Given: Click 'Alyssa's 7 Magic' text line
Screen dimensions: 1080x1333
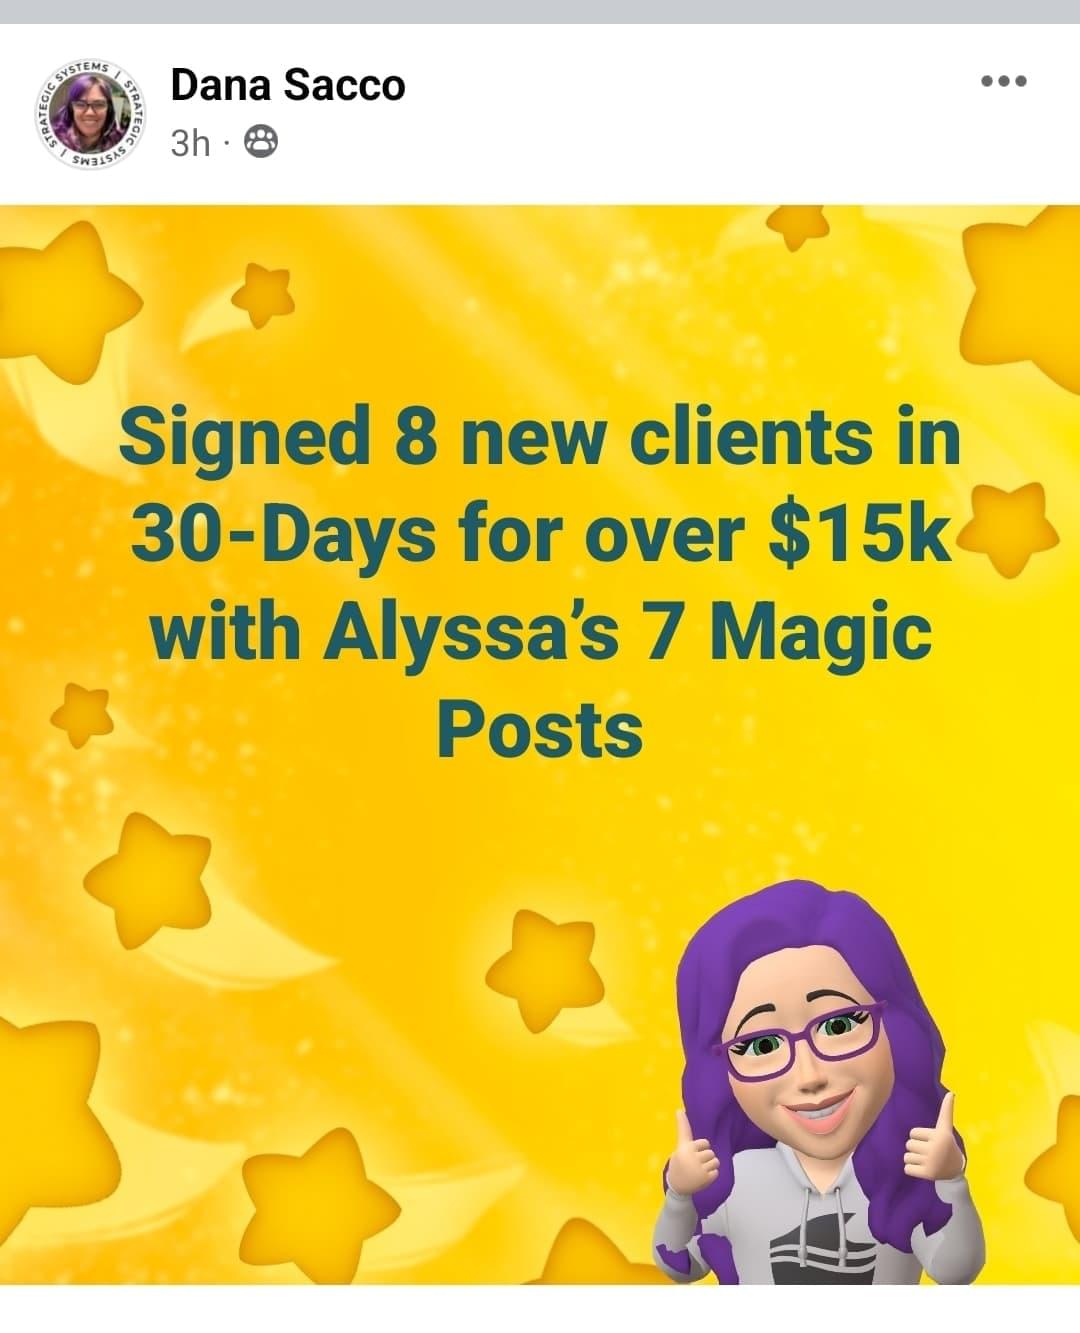Looking at the screenshot, I should coord(540,633).
